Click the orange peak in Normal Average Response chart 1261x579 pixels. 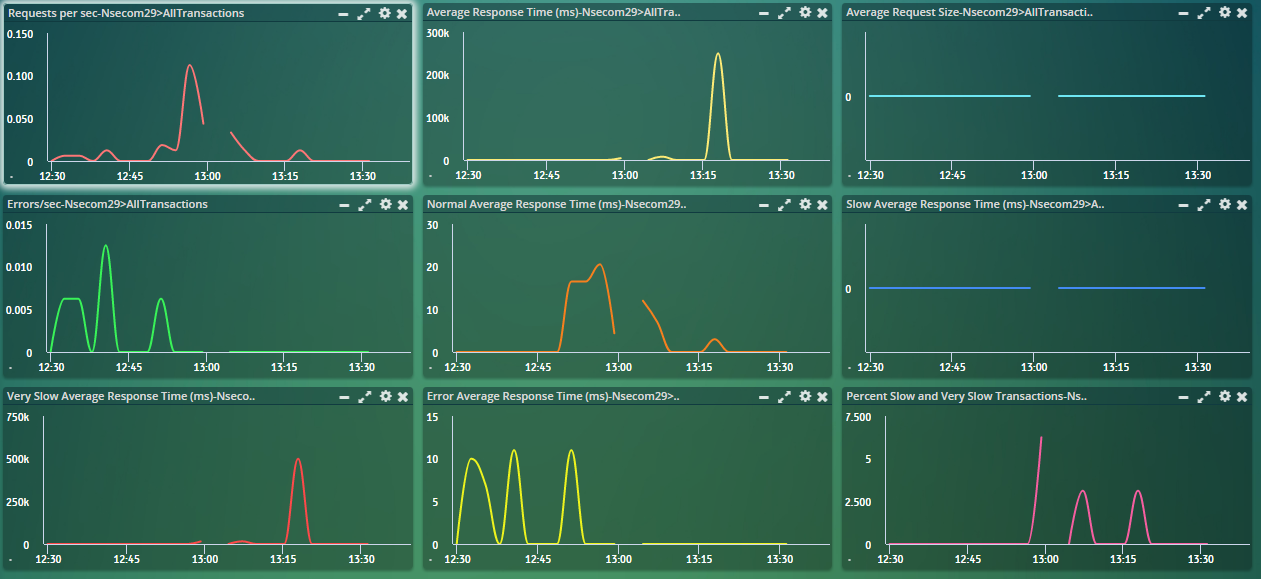(x=599, y=266)
